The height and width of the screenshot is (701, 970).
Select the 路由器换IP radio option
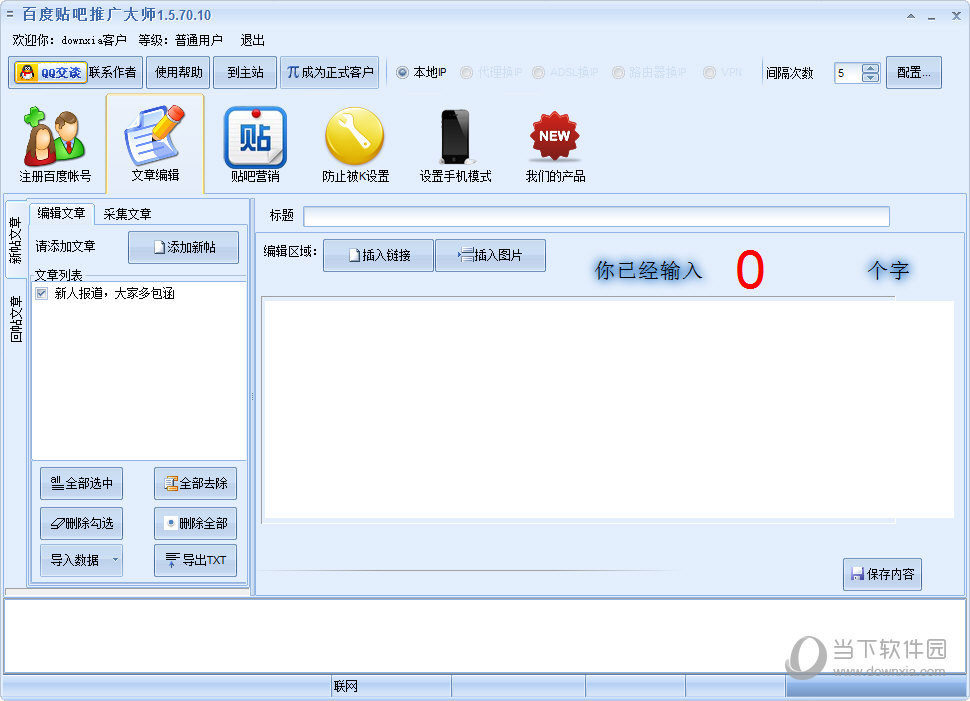pos(649,72)
